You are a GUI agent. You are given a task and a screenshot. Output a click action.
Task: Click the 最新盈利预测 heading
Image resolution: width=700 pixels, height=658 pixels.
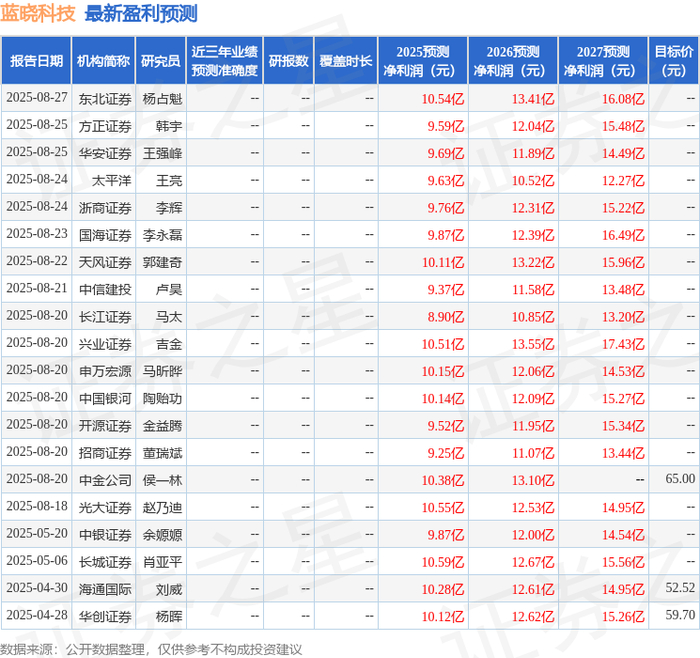pyautogui.click(x=141, y=13)
